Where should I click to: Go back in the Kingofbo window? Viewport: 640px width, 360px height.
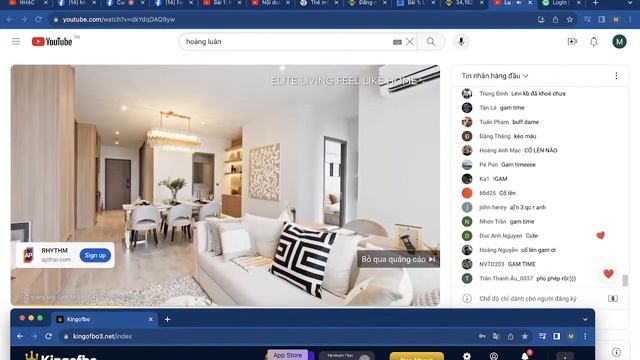[20, 336]
